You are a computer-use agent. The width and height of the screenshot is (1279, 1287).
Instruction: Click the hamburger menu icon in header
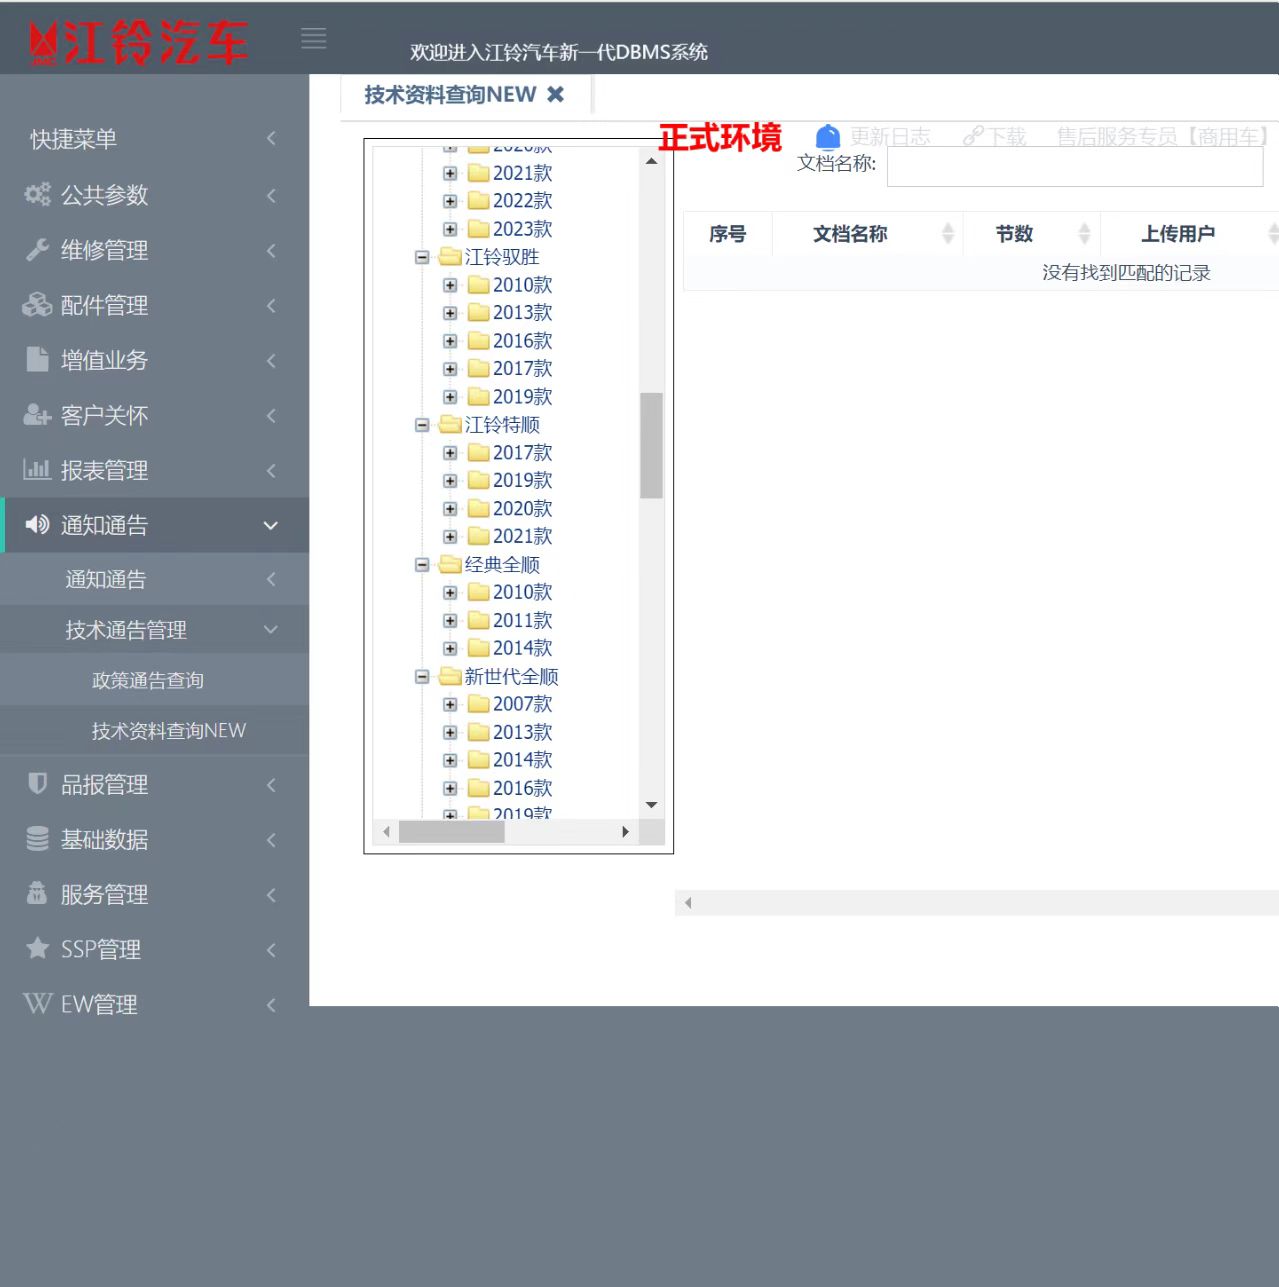[x=314, y=39]
